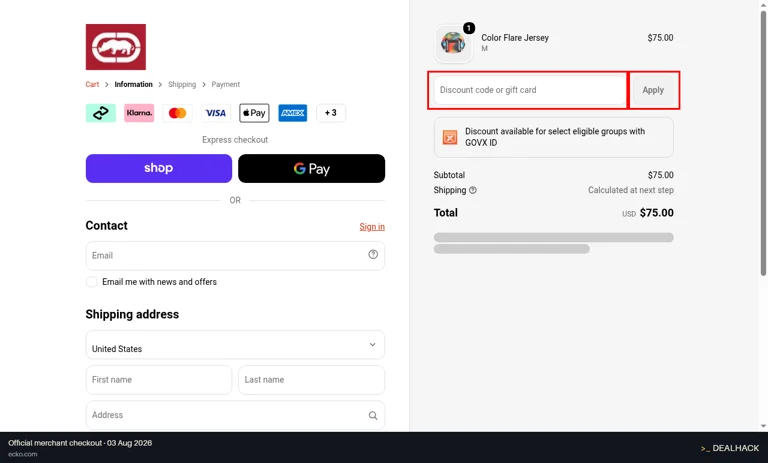Image resolution: width=768 pixels, height=463 pixels.
Task: Click the Express checkout label
Action: (x=235, y=140)
